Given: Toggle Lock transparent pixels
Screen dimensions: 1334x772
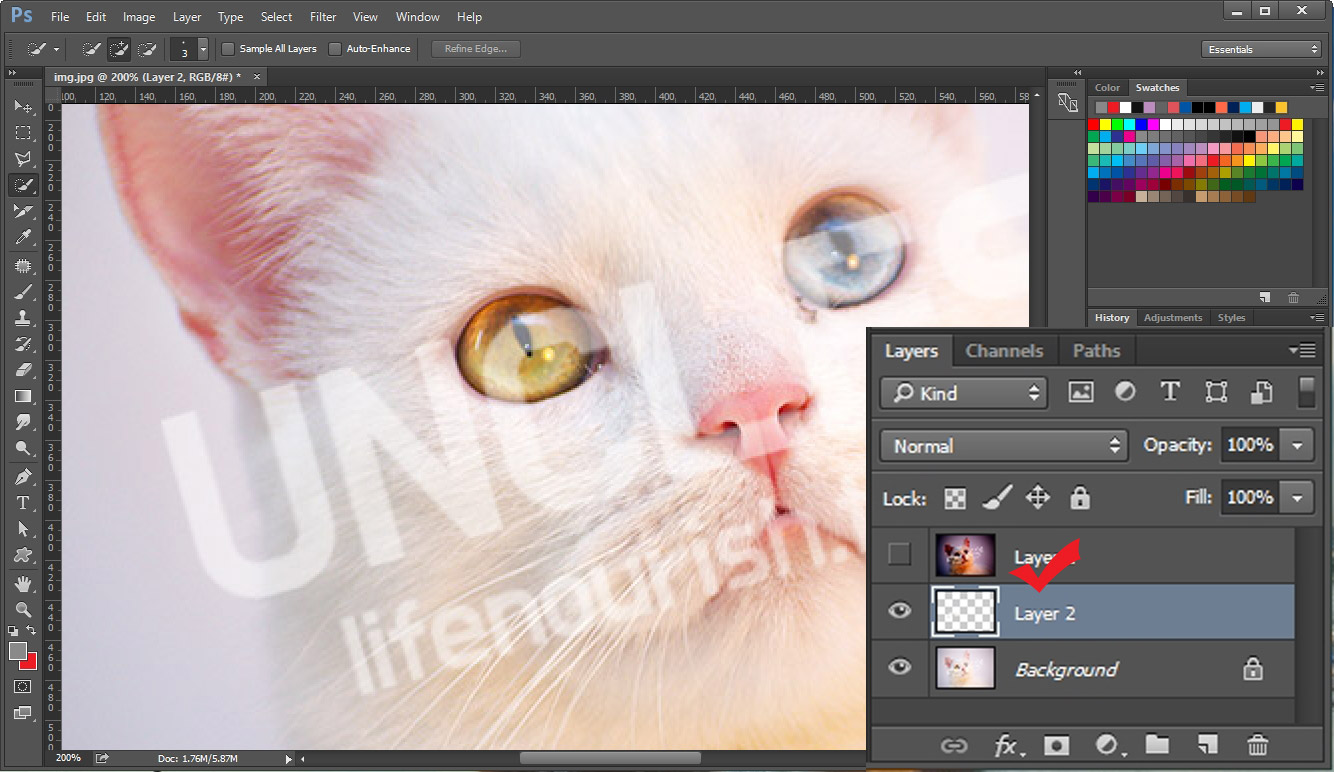Looking at the screenshot, I should [956, 498].
